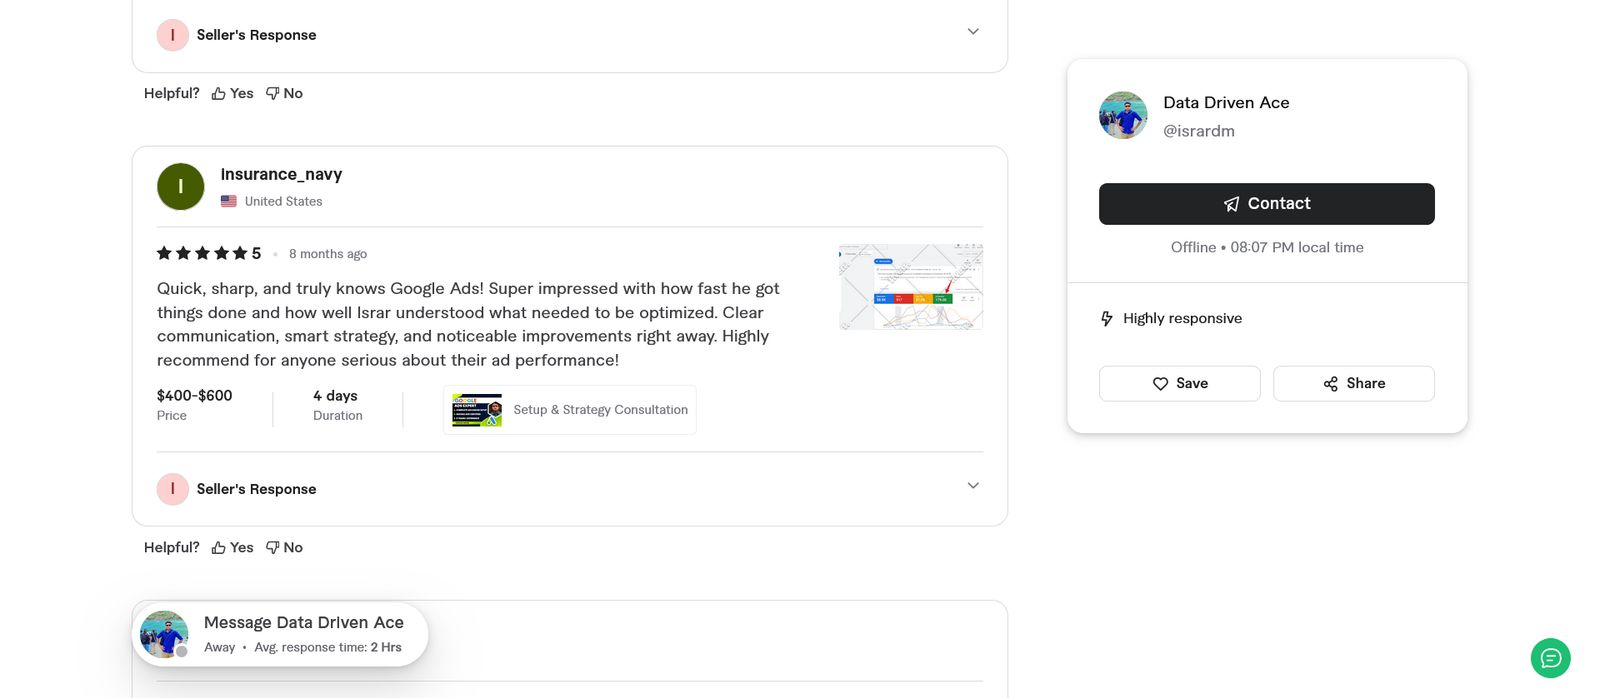This screenshot has width=1600, height=698.
Task: Open the review screenshot thumbnail
Action: click(x=910, y=286)
